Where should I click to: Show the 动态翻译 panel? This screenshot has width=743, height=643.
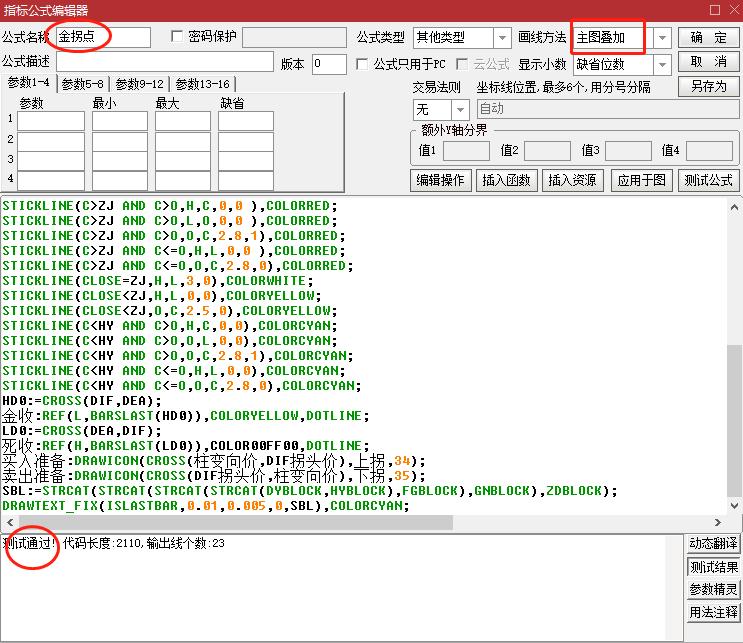coord(713,544)
